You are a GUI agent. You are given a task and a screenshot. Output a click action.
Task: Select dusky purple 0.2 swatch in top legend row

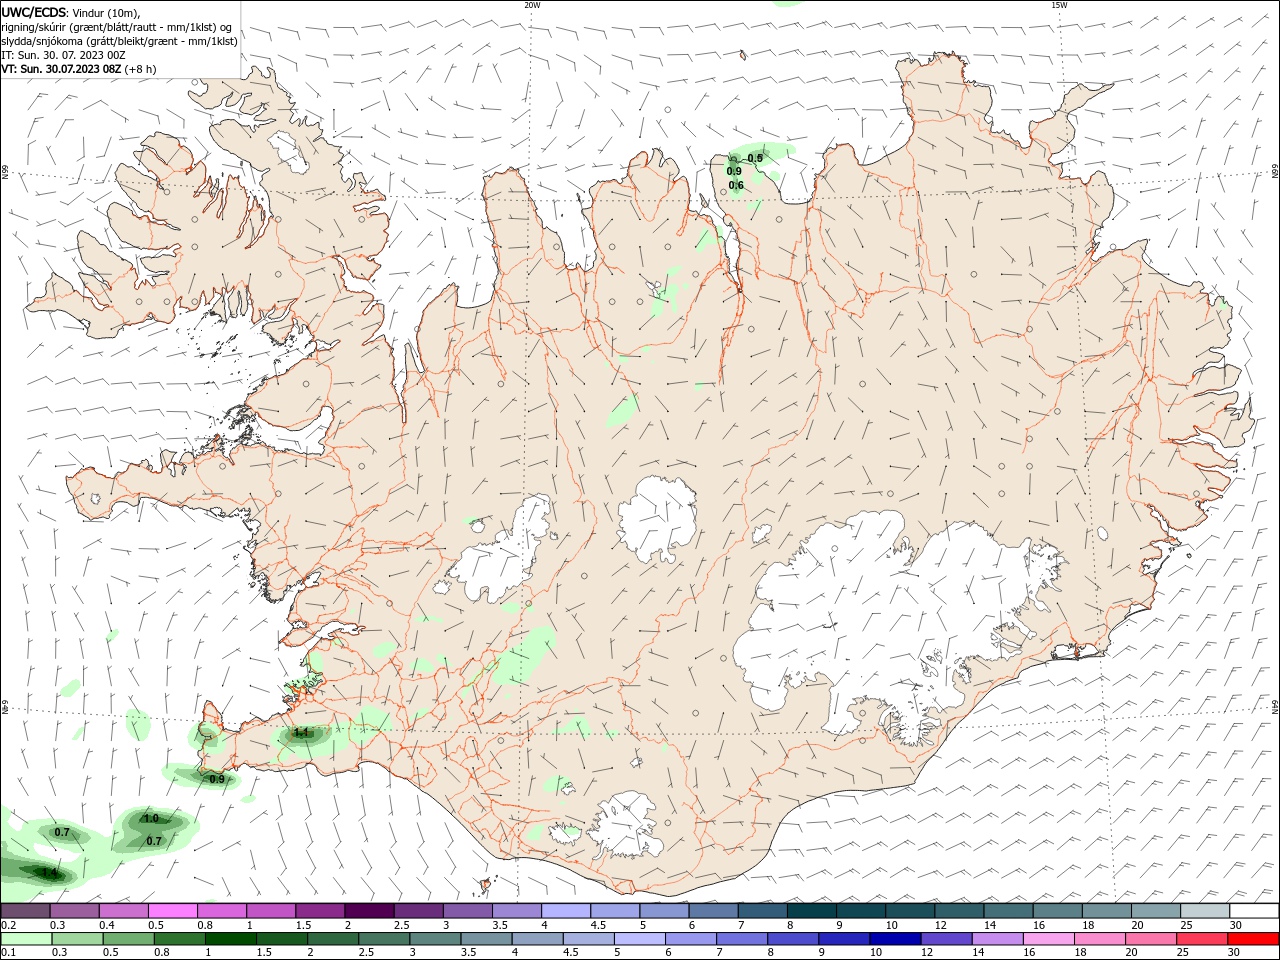(x=25, y=911)
